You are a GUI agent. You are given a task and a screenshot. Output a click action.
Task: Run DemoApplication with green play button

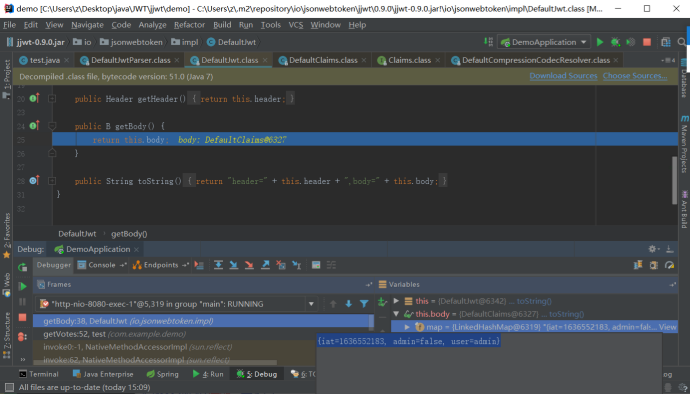tap(599, 42)
